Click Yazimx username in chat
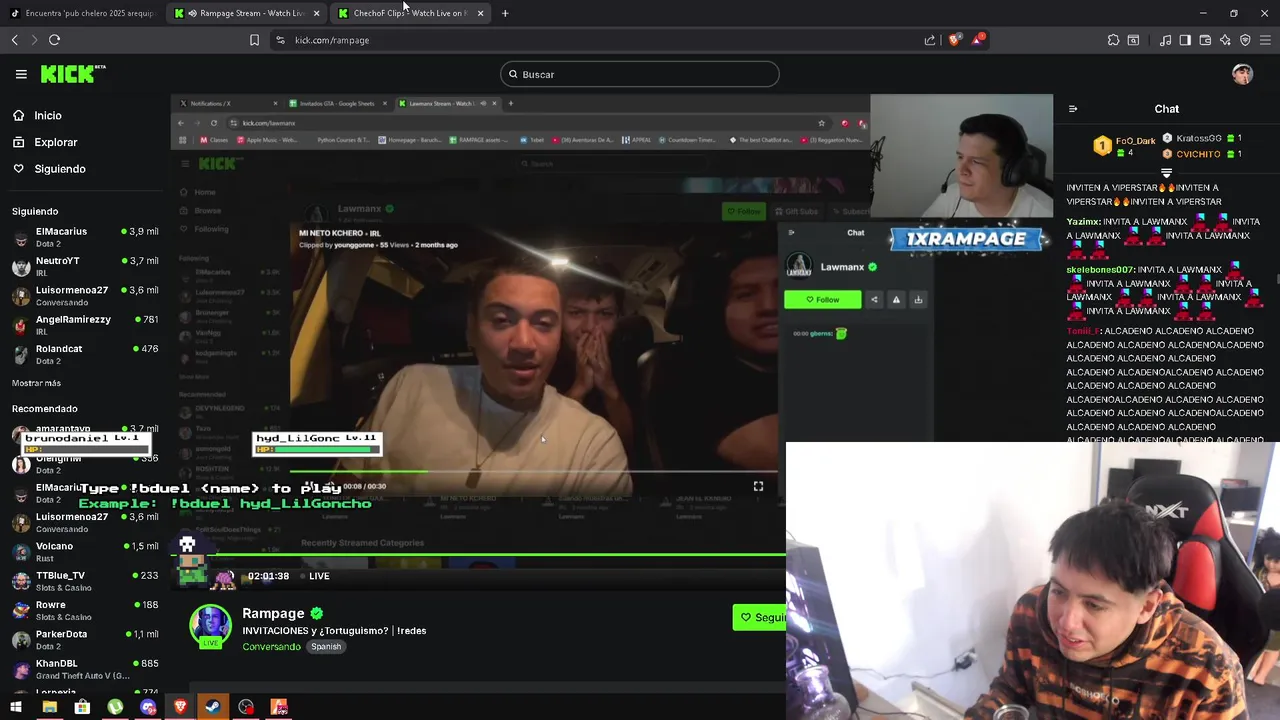 1083,222
